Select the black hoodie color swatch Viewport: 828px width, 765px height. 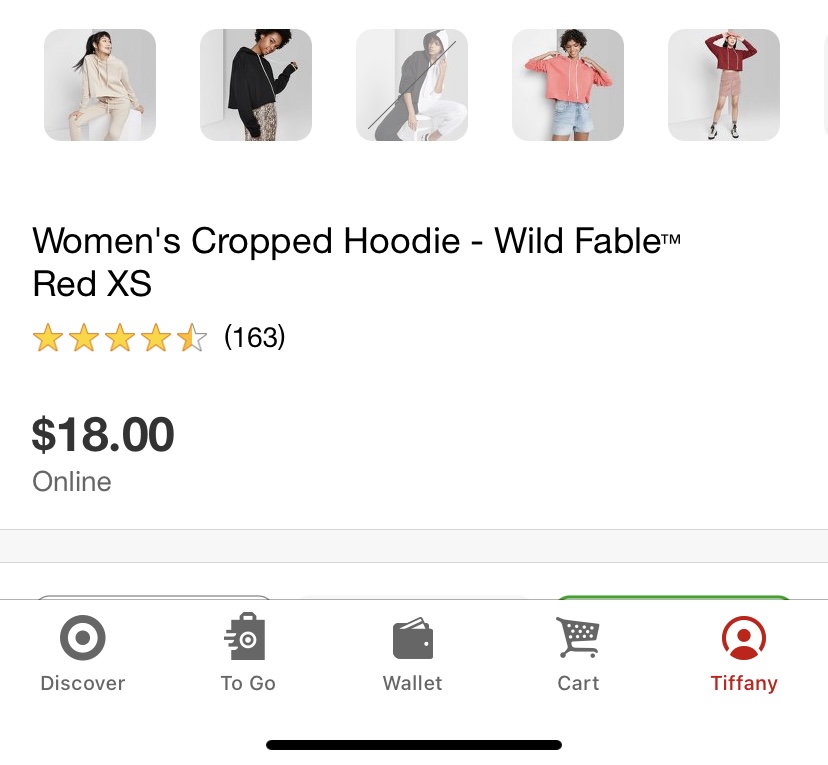click(x=256, y=85)
